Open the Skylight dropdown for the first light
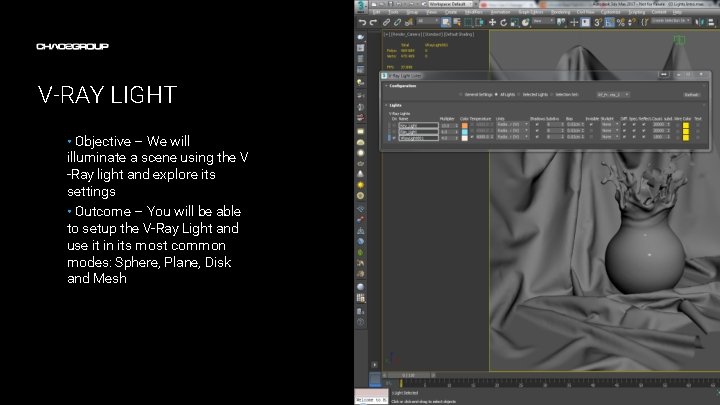Image resolution: width=720 pixels, height=405 pixels. (610, 125)
